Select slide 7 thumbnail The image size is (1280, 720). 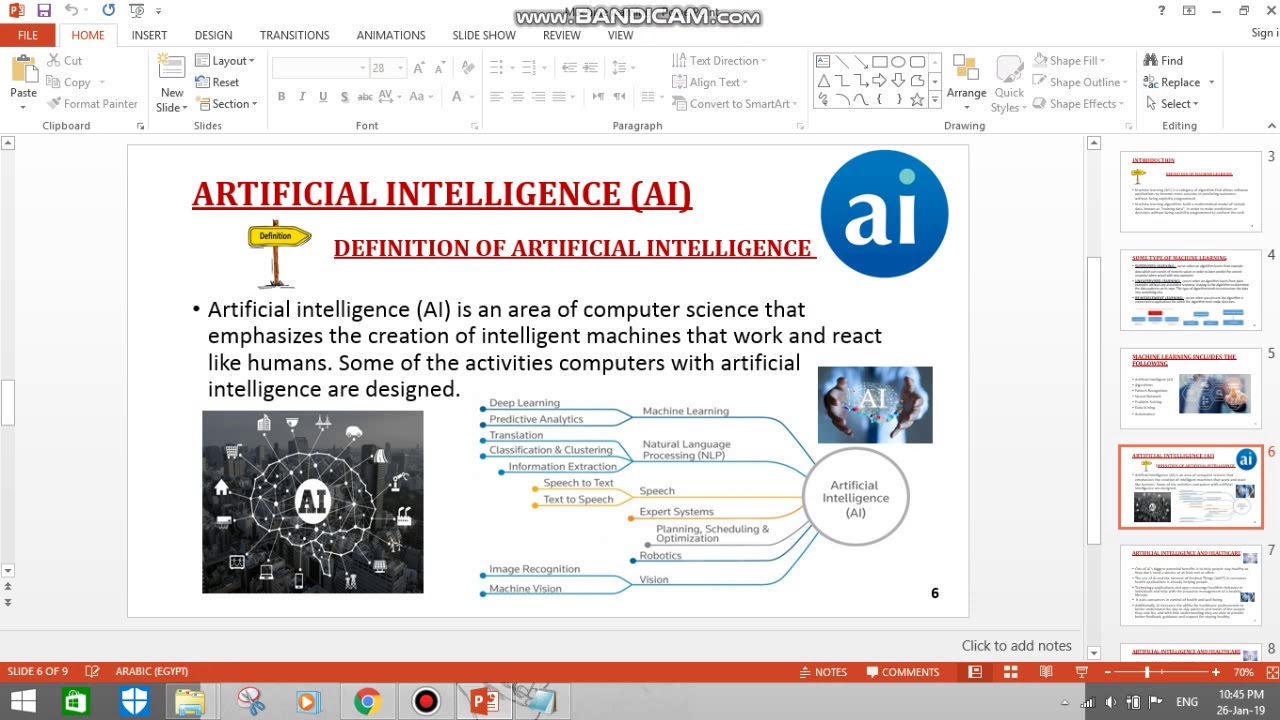pos(1191,585)
